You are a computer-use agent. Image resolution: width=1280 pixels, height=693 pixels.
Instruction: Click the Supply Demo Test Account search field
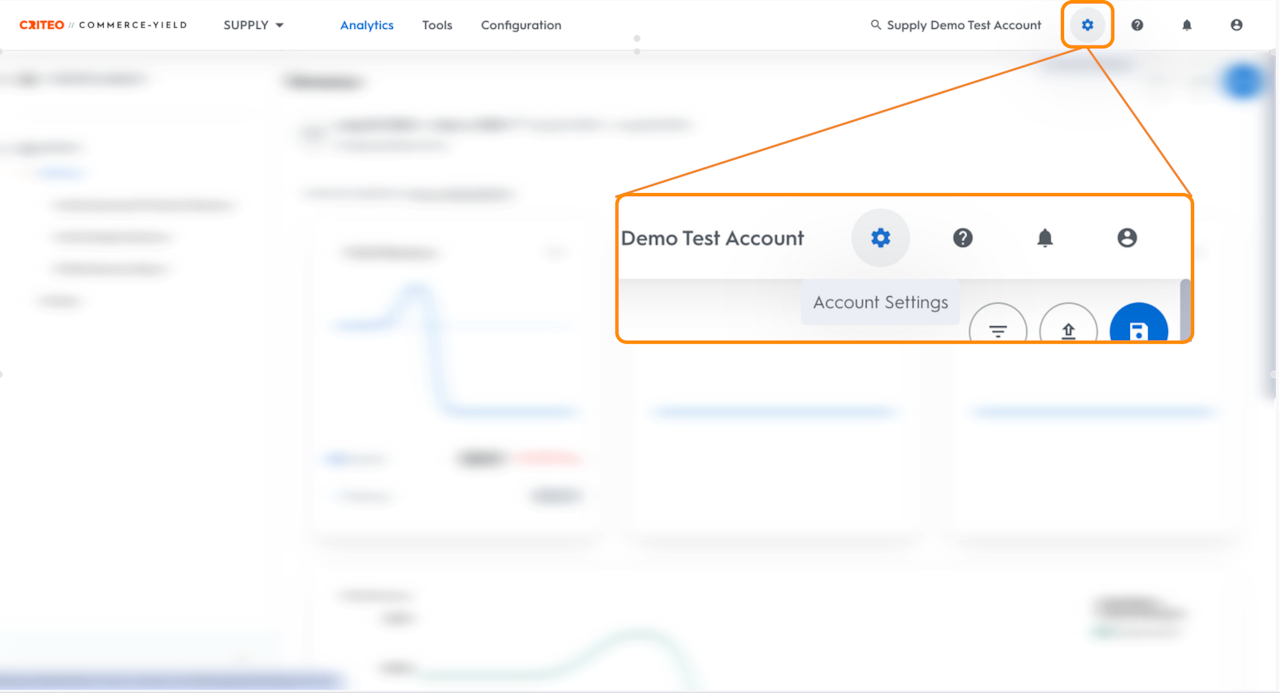[956, 25]
